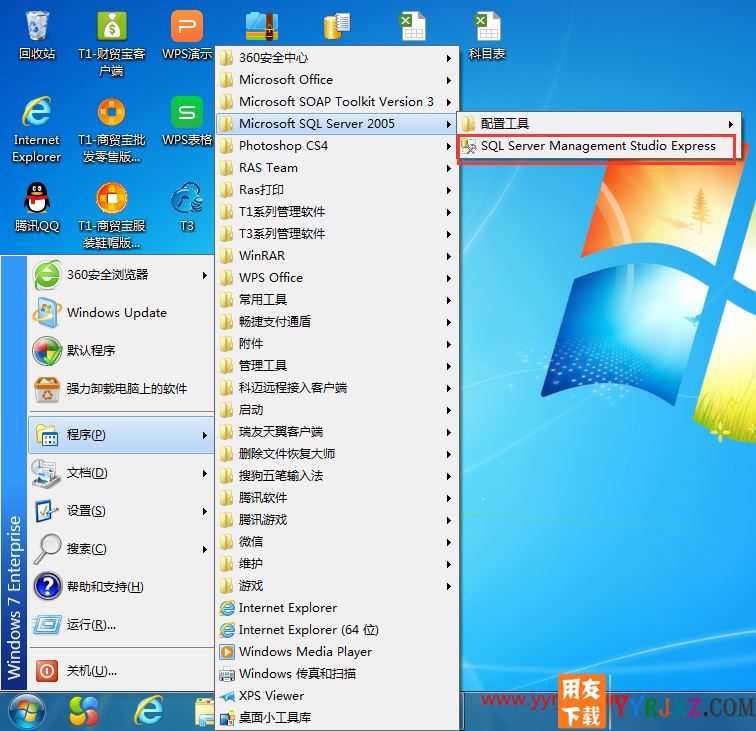Expand the 设置(S) submenu
The image size is (756, 731).
[122, 511]
